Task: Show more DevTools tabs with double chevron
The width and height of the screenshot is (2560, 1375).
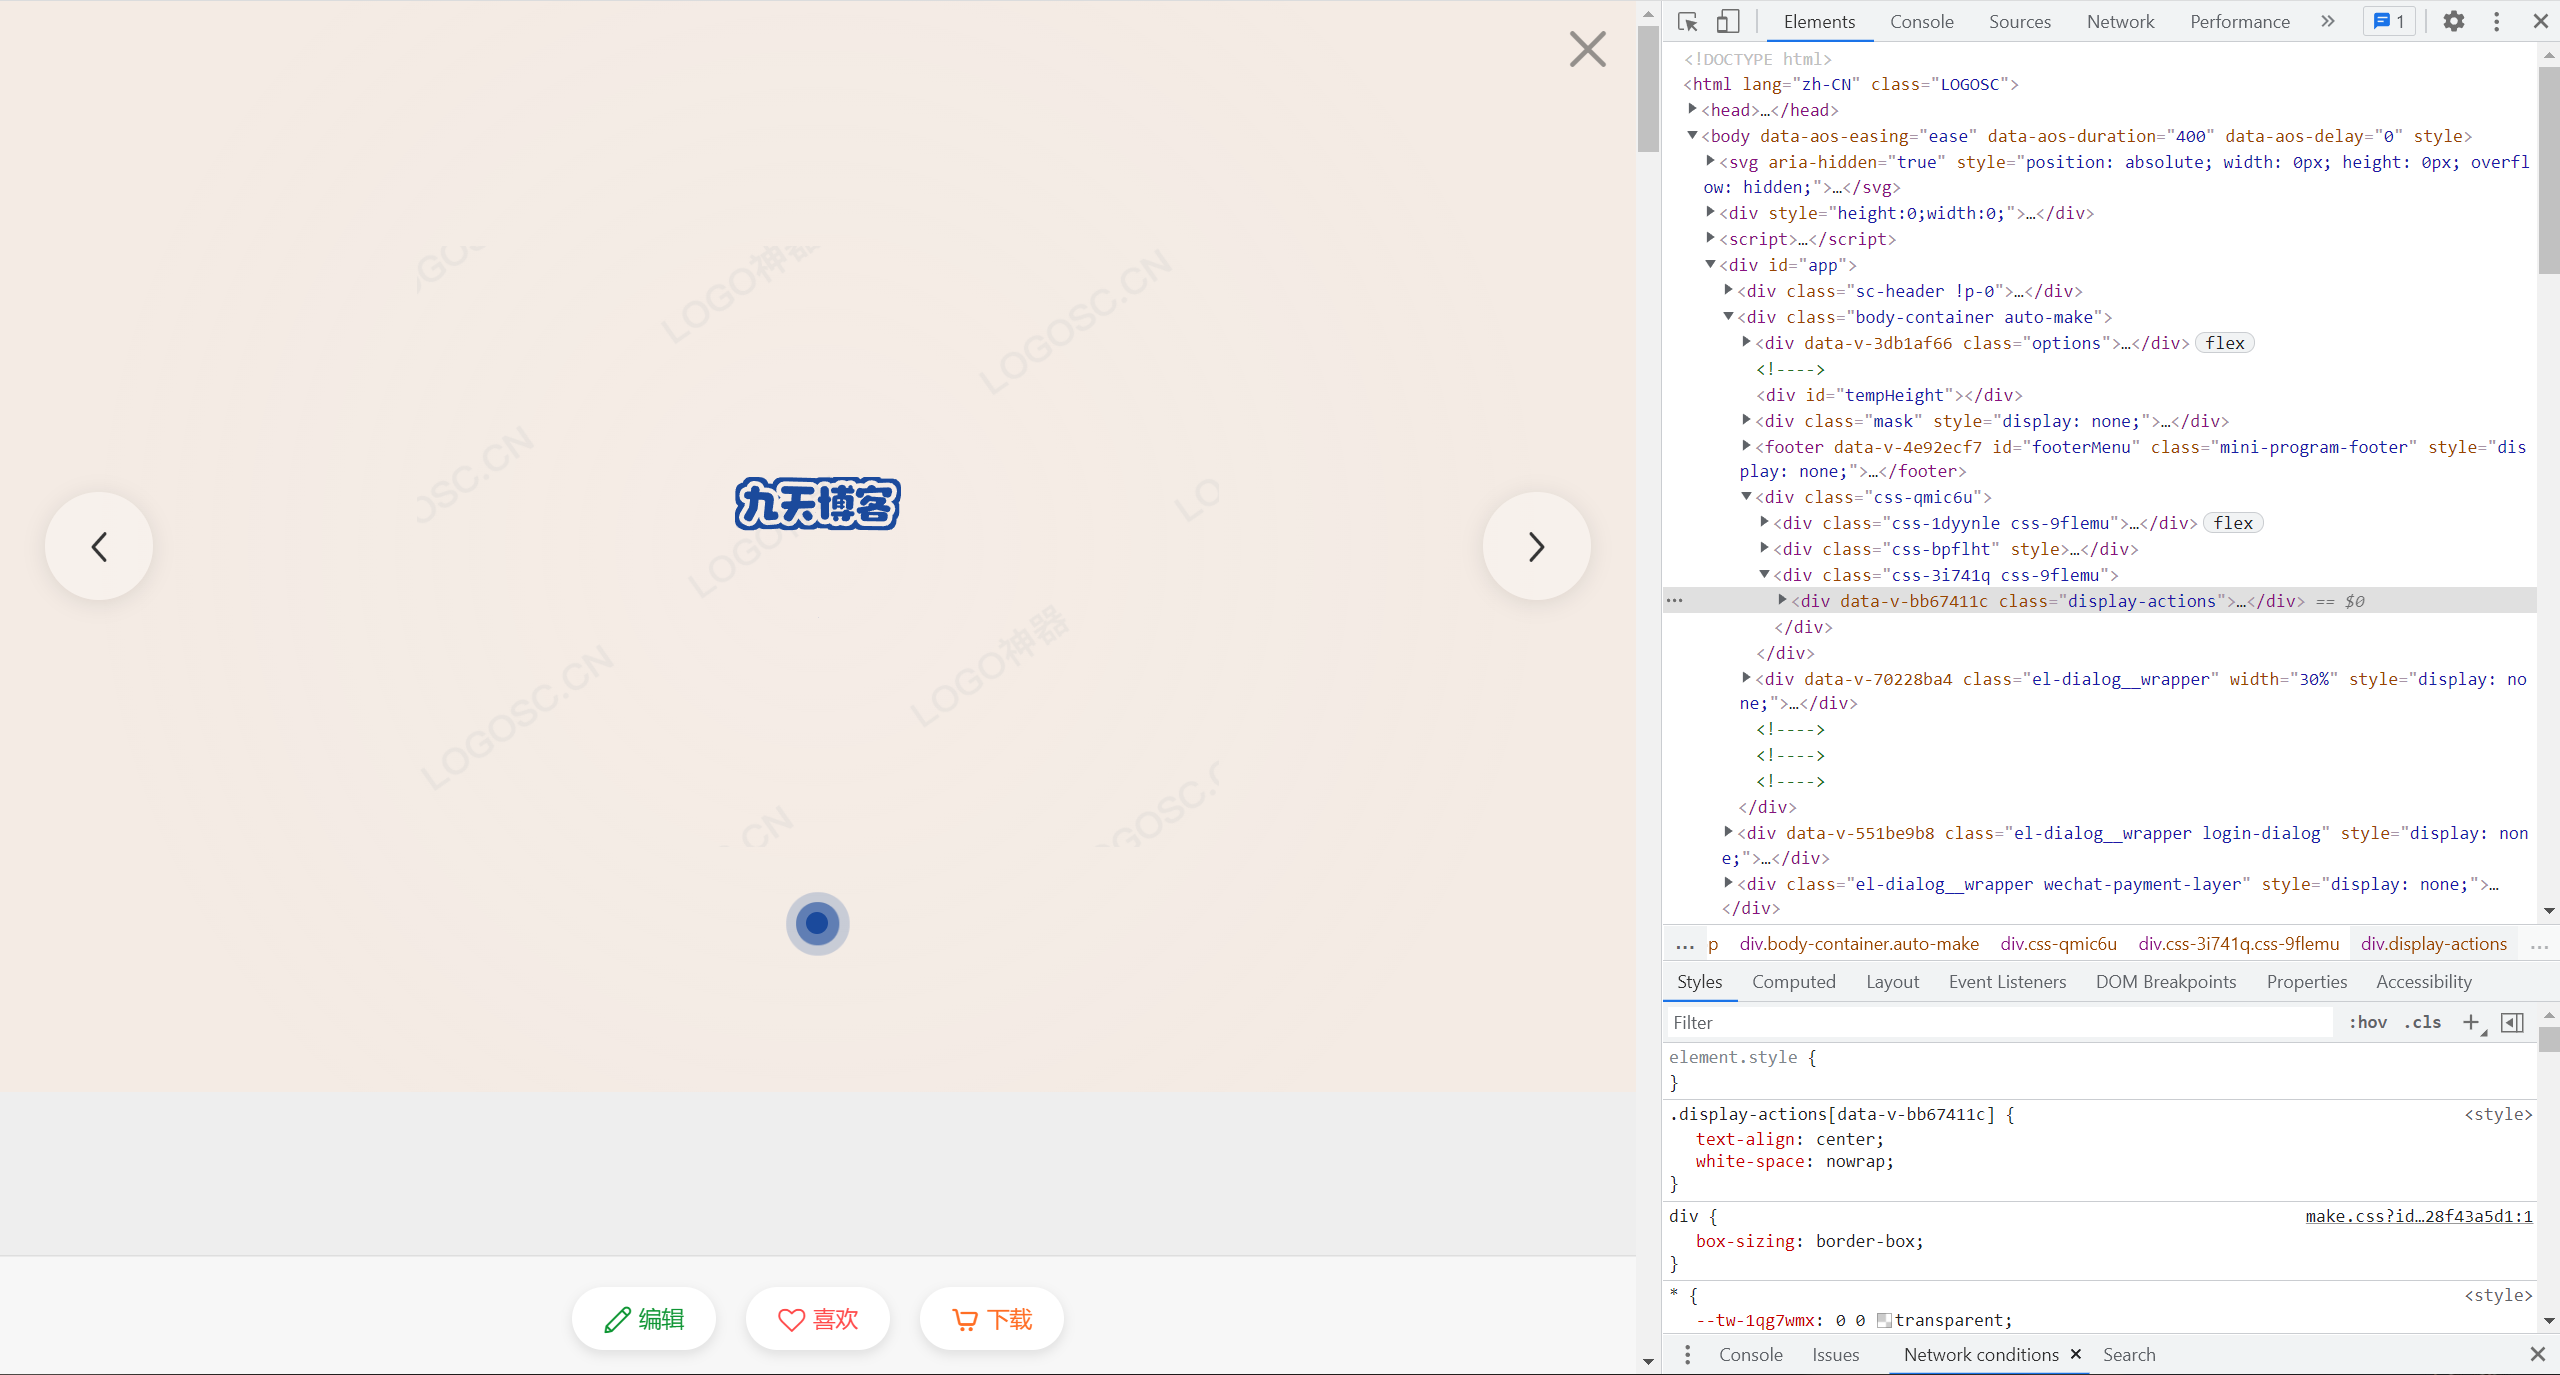Action: 2328,22
